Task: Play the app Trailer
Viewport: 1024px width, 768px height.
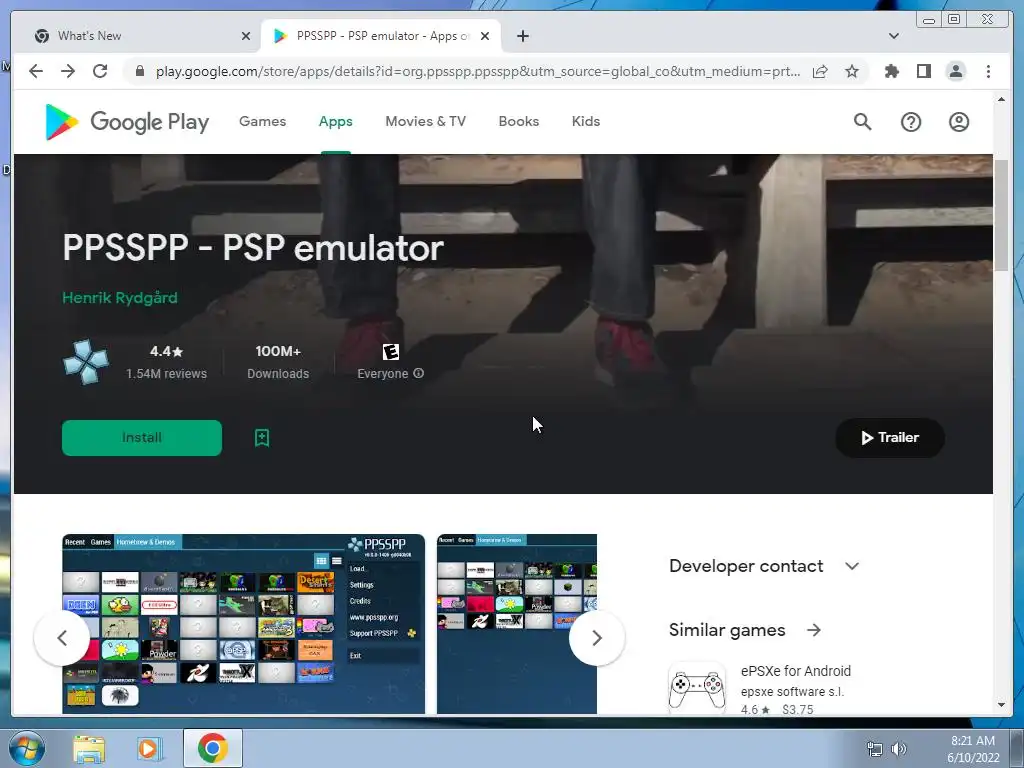Action: point(889,438)
